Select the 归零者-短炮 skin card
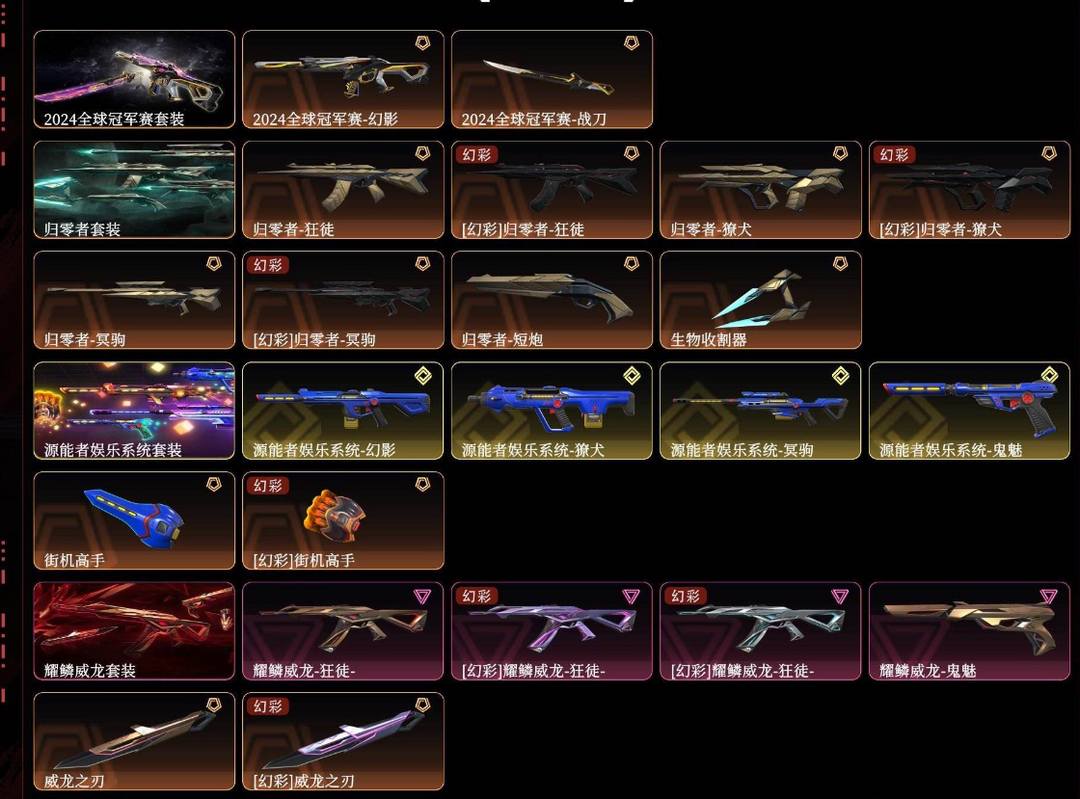 [552, 300]
